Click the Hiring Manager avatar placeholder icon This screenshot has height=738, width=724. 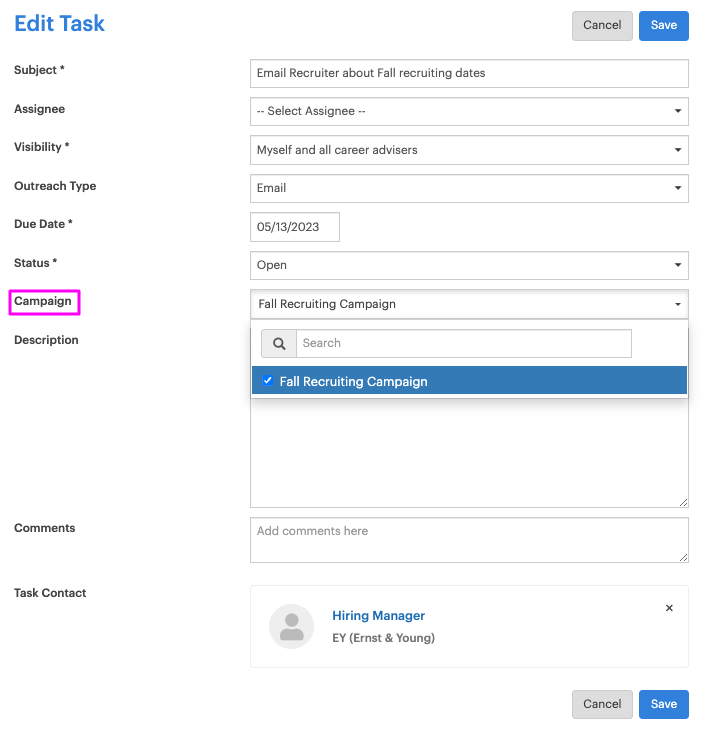[x=291, y=626]
